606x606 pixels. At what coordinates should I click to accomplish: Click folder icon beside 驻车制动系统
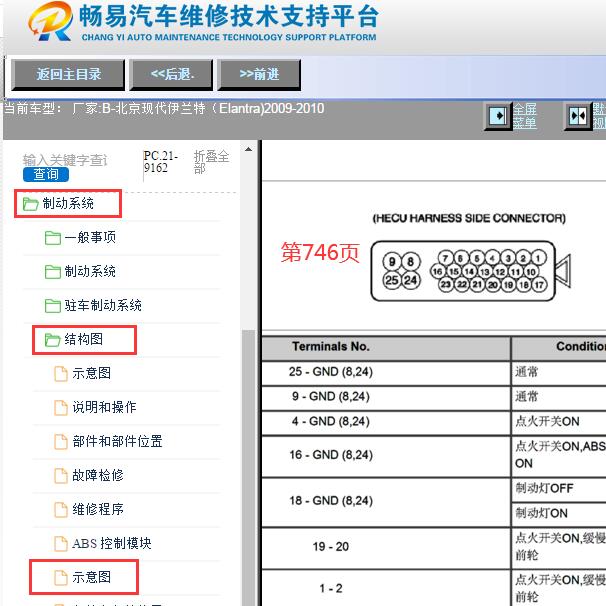tap(53, 306)
